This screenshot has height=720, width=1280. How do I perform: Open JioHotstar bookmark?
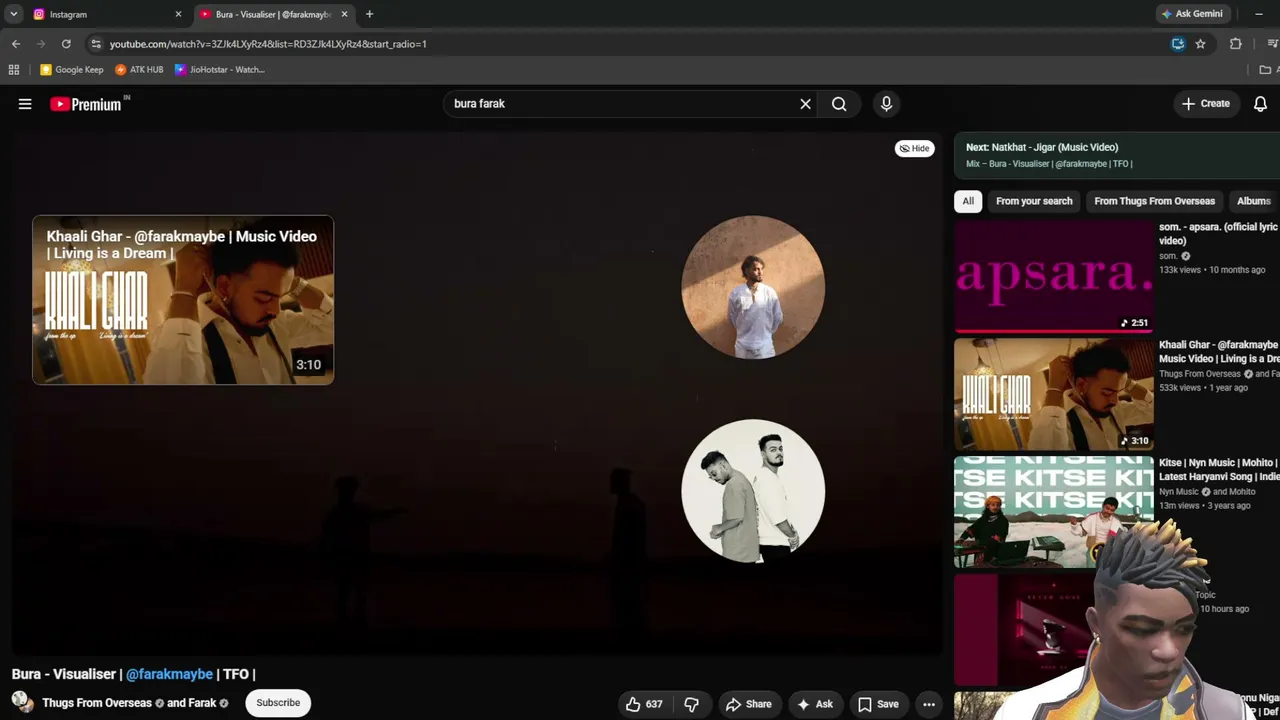(220, 70)
